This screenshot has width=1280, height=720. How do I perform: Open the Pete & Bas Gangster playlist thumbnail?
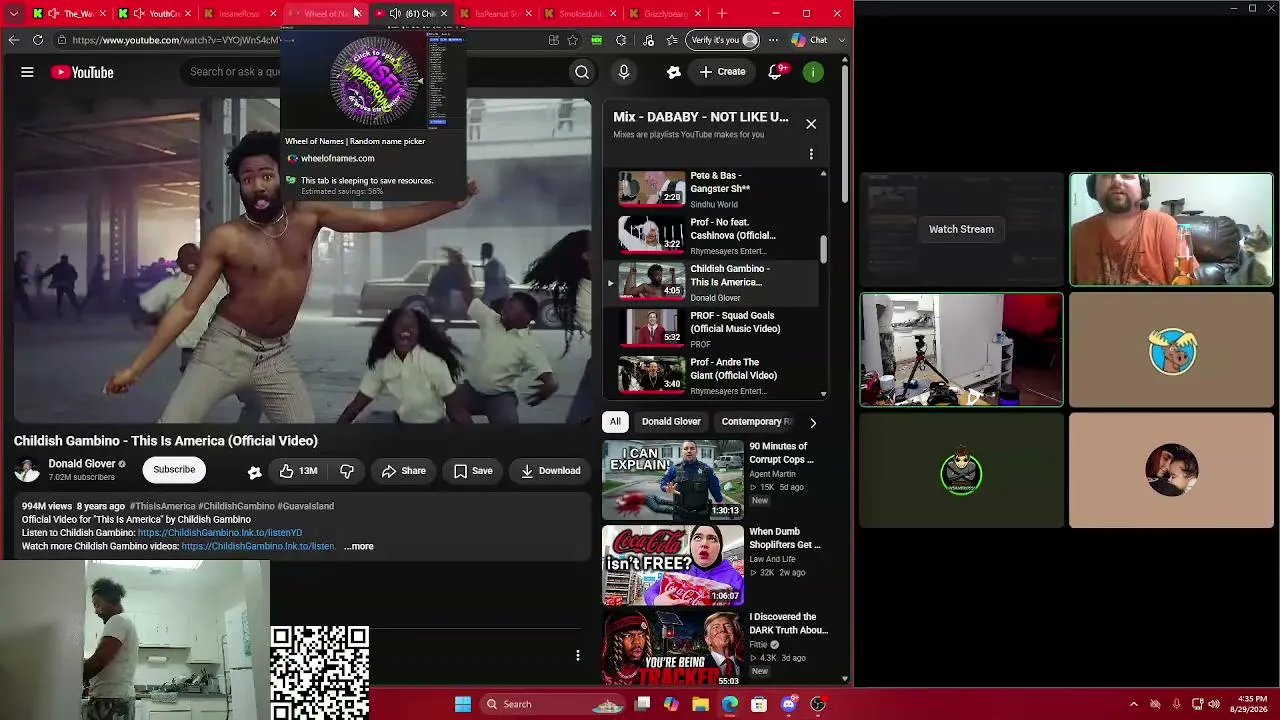(x=652, y=188)
